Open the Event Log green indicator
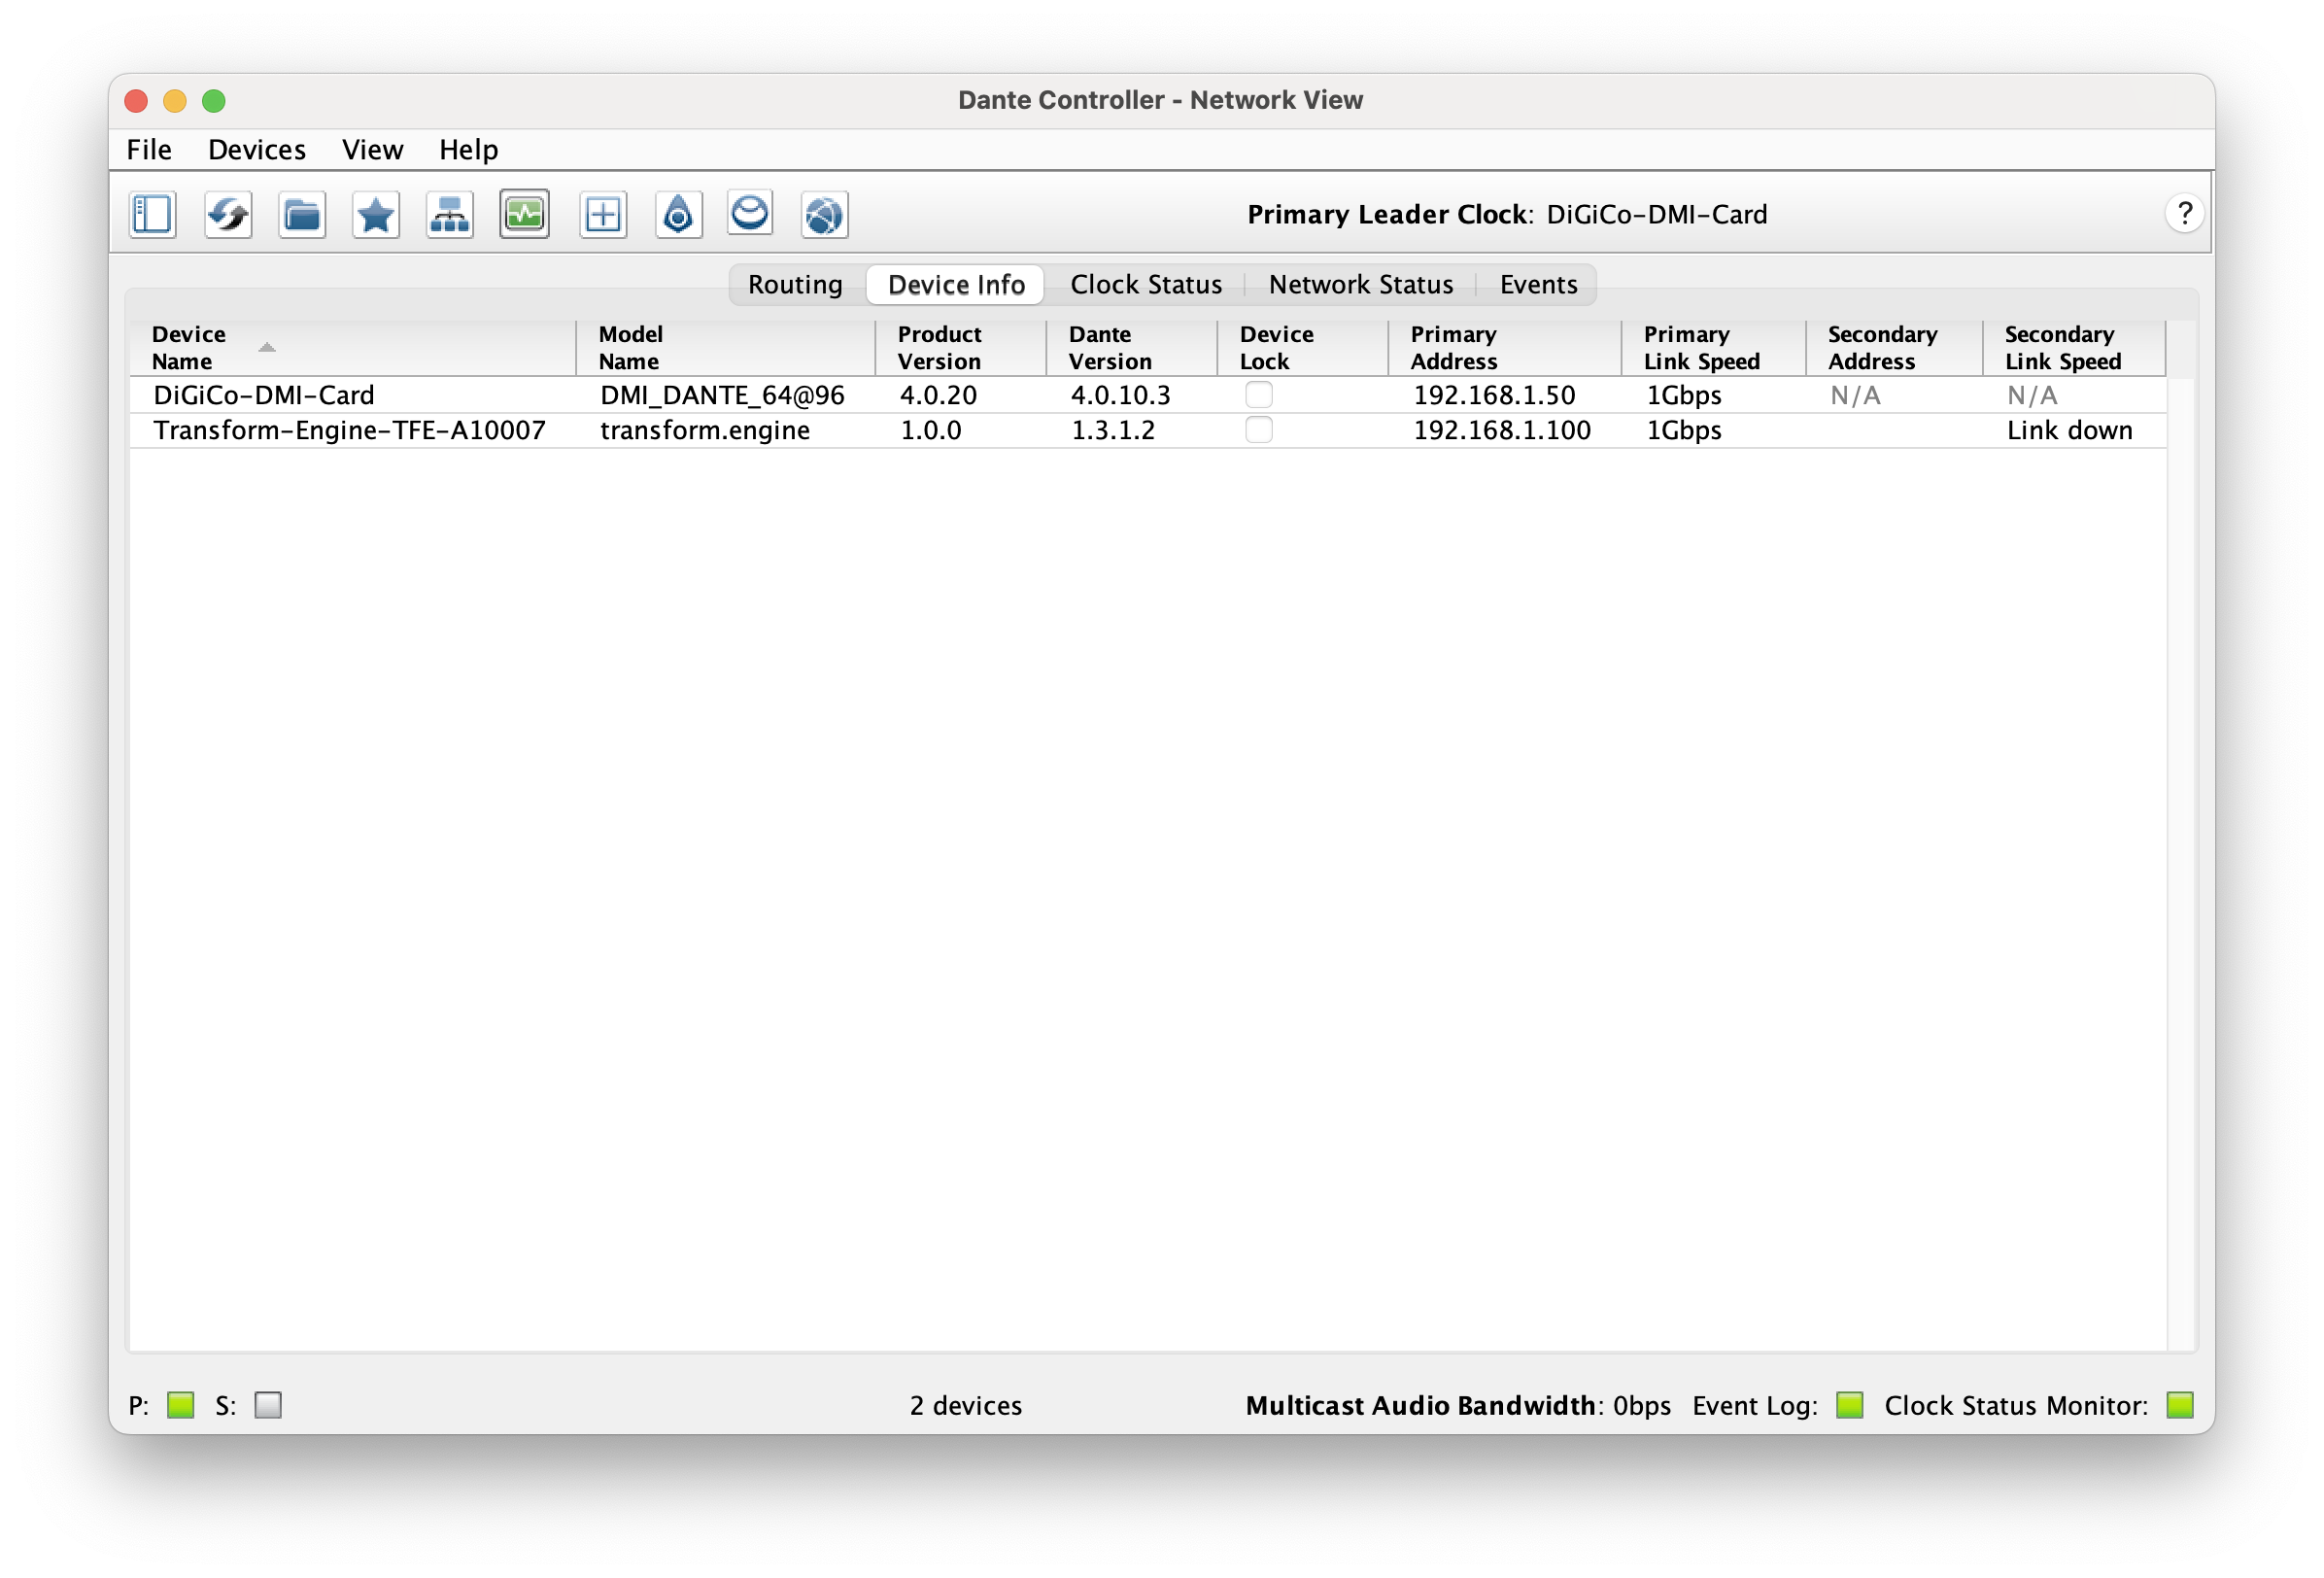Image resolution: width=2324 pixels, height=1578 pixels. (1850, 1405)
